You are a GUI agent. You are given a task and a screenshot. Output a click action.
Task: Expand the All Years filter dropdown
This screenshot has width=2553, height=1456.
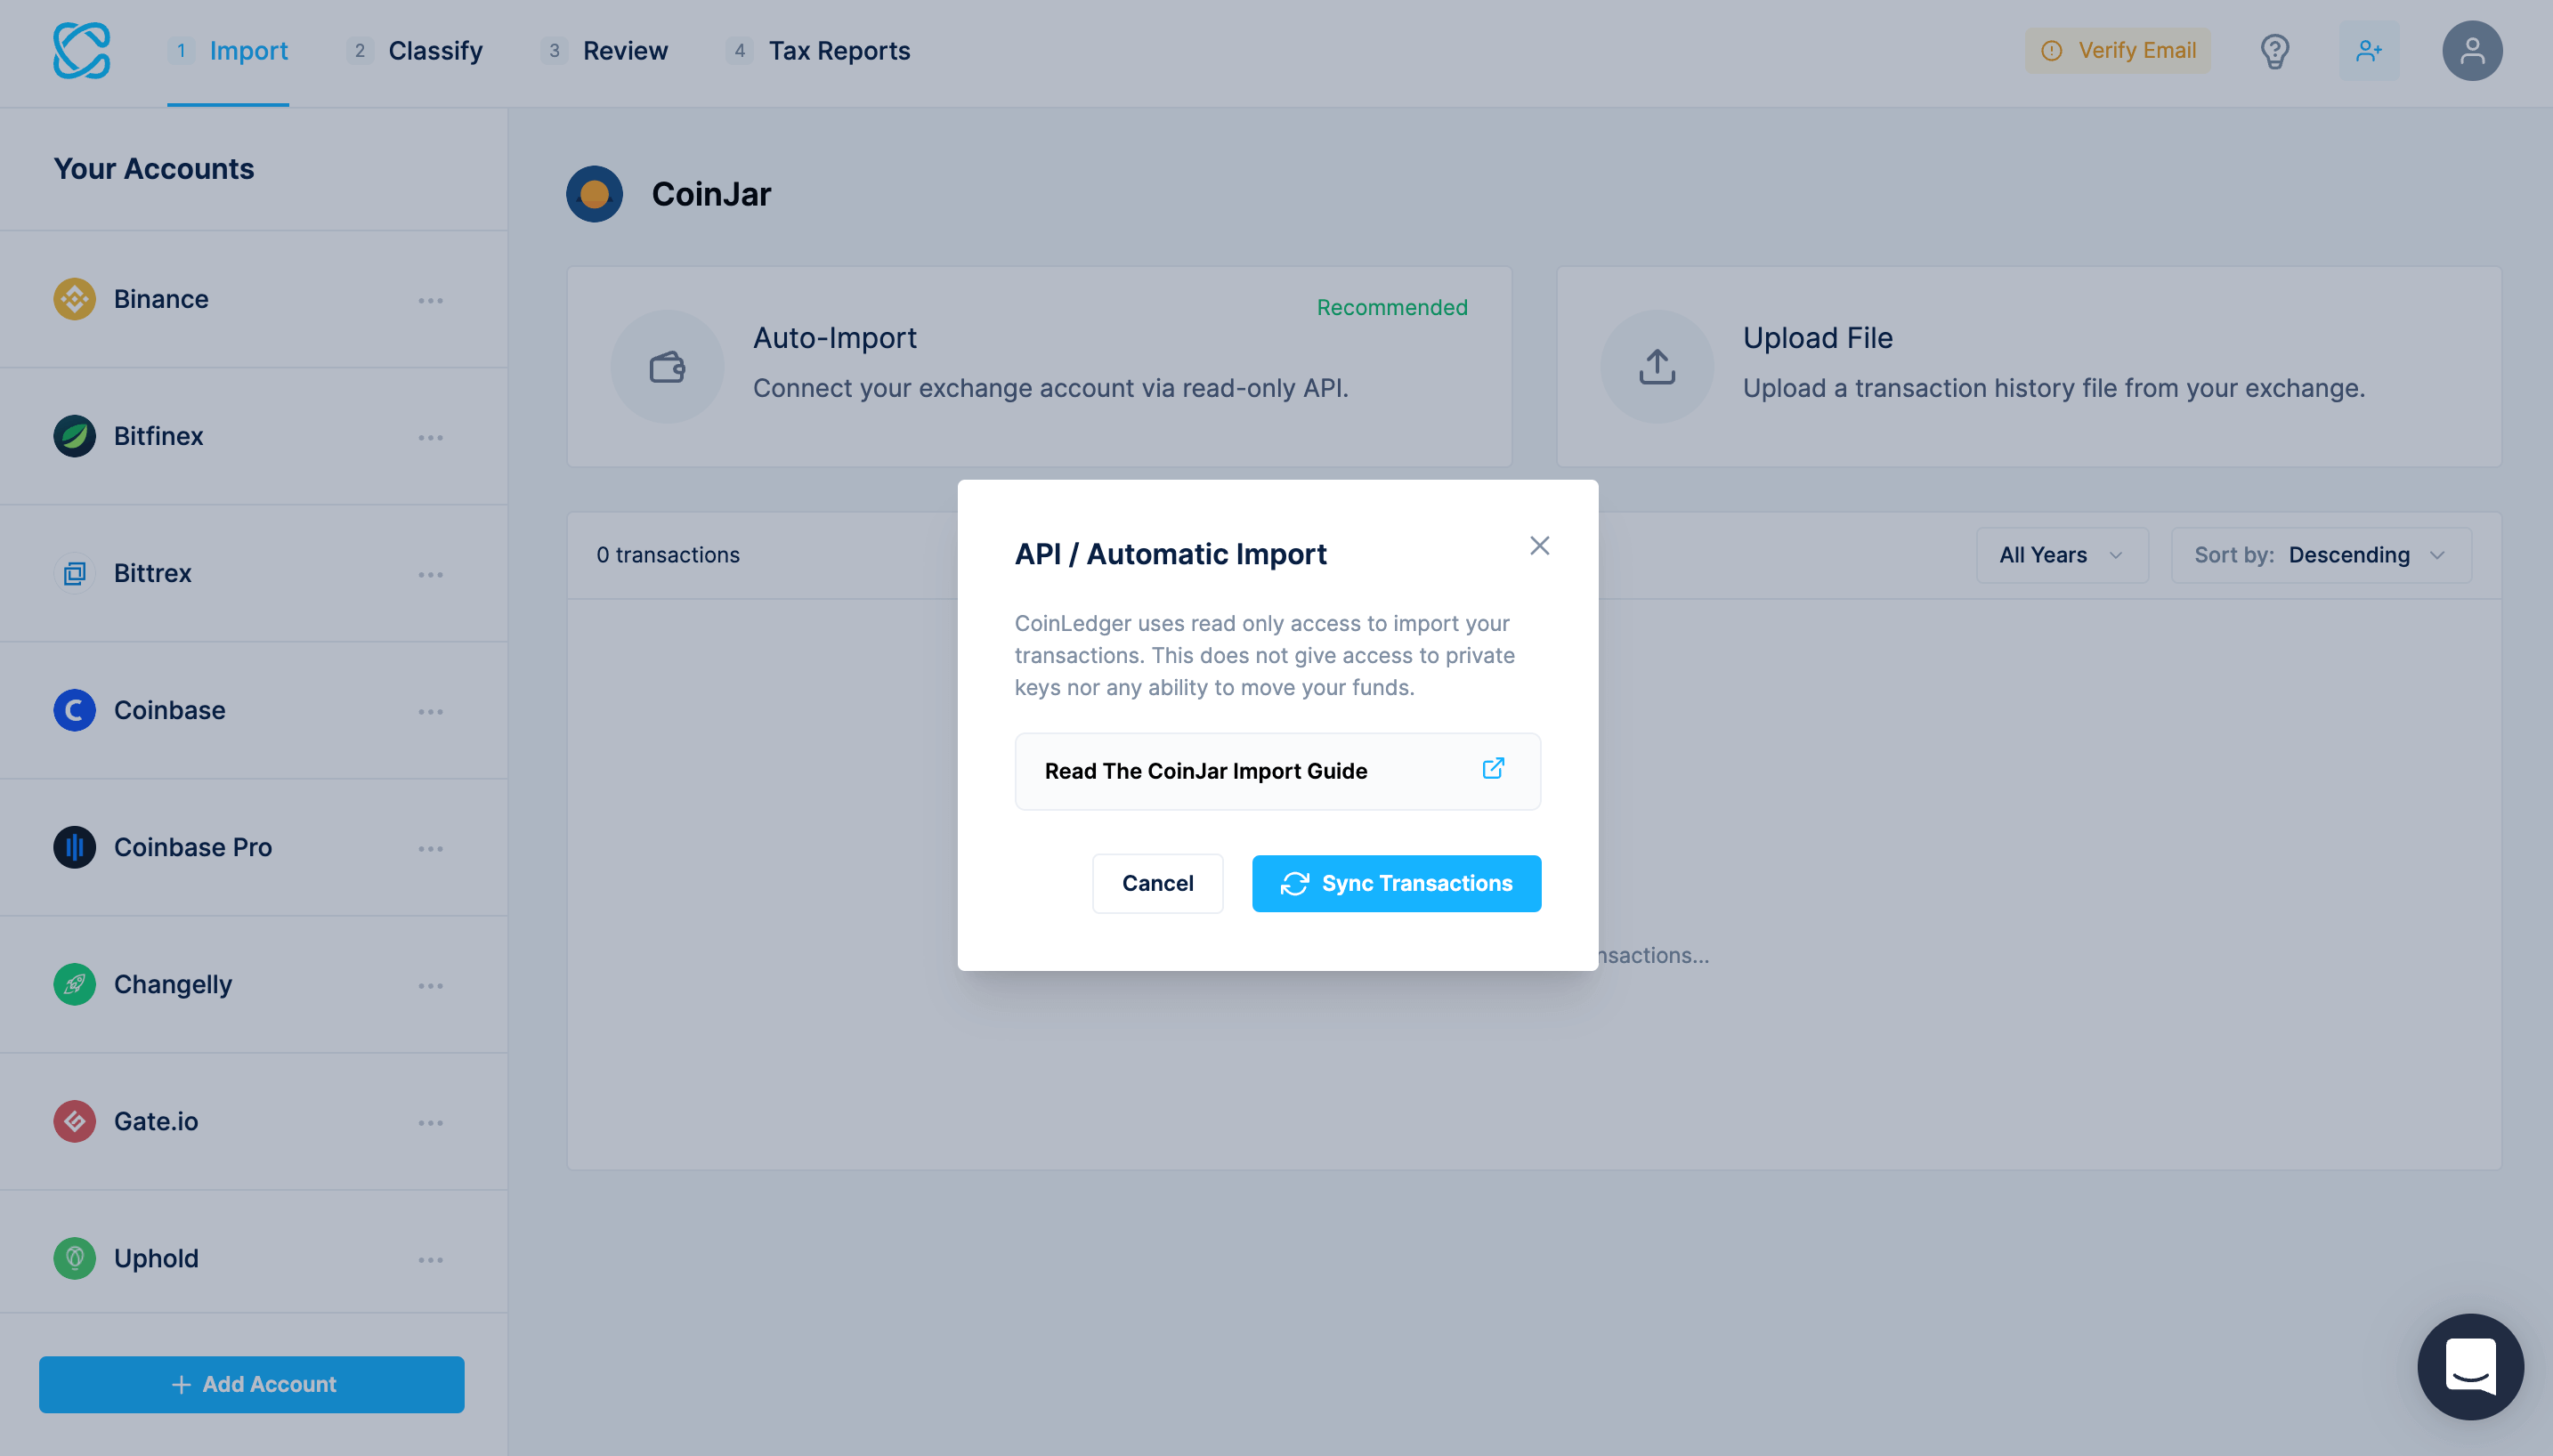point(2061,555)
